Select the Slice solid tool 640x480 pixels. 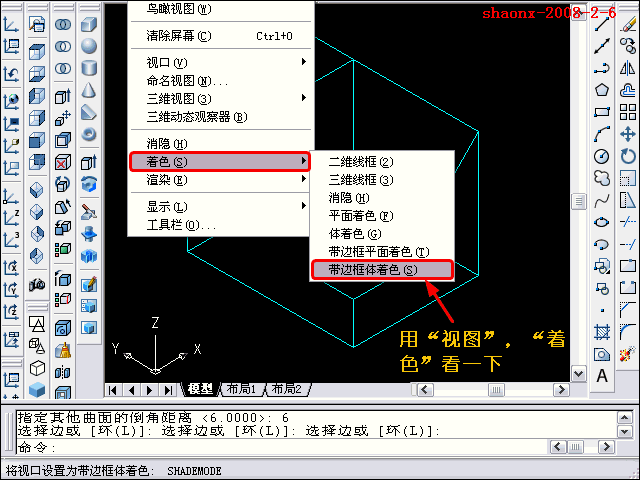click(x=89, y=212)
